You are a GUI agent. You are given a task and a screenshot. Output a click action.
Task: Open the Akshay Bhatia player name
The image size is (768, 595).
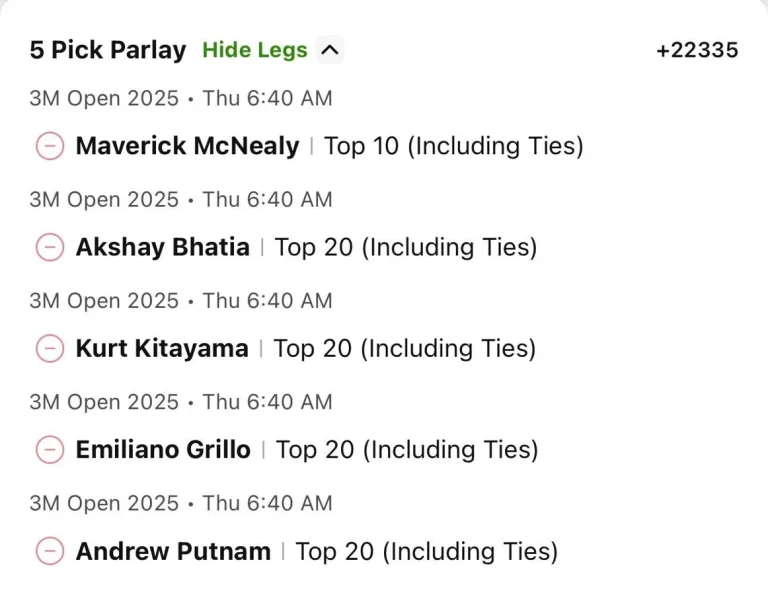(x=162, y=247)
